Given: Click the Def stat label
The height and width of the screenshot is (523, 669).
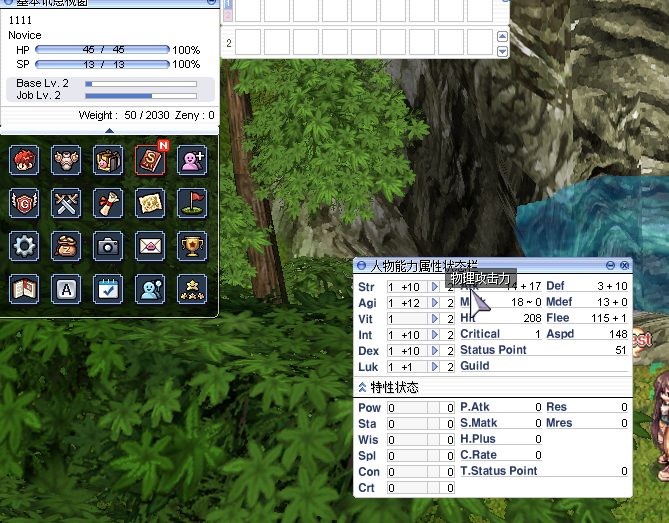Looking at the screenshot, I should pyautogui.click(x=556, y=286).
